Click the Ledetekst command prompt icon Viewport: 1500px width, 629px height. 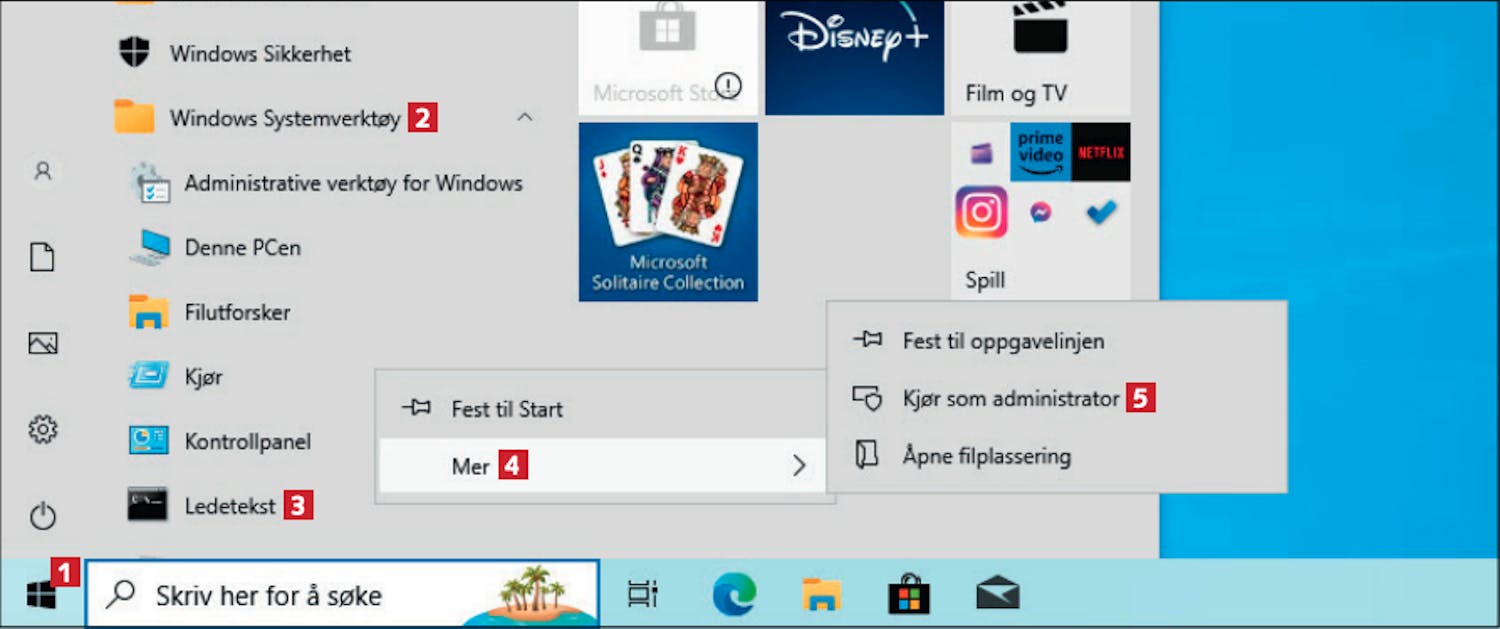click(x=148, y=505)
